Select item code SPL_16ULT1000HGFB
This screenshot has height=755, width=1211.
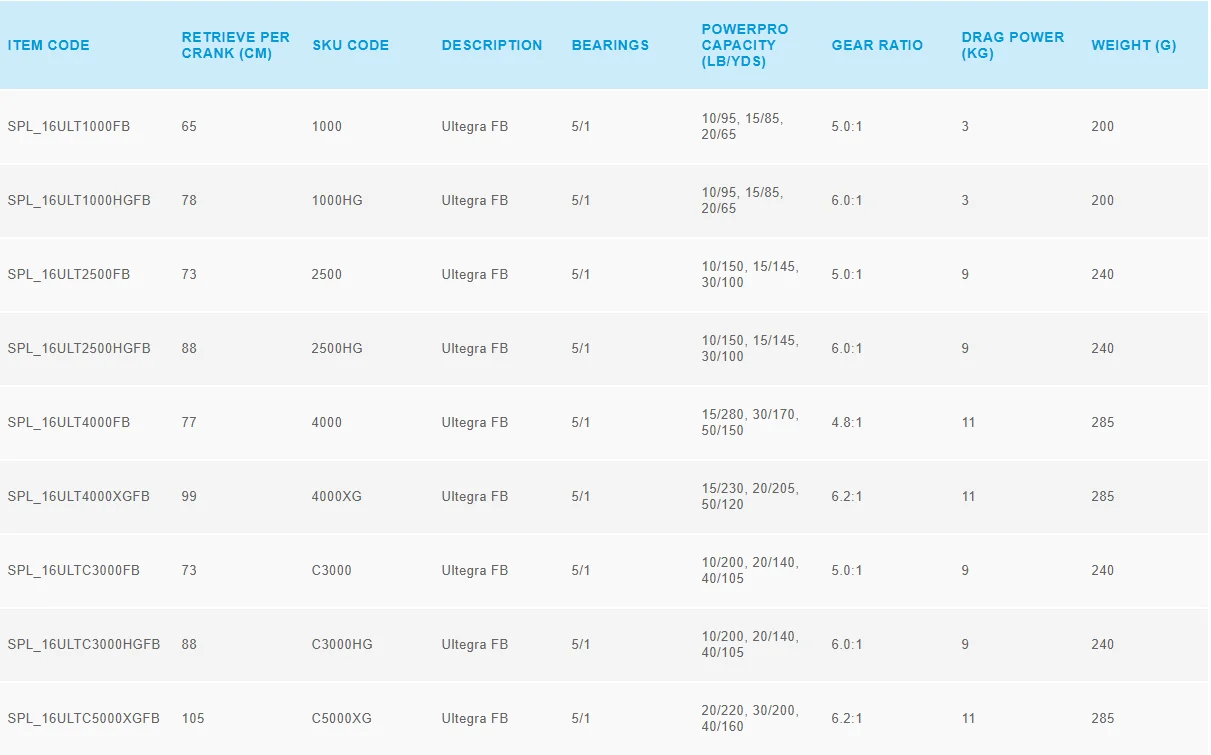click(79, 200)
